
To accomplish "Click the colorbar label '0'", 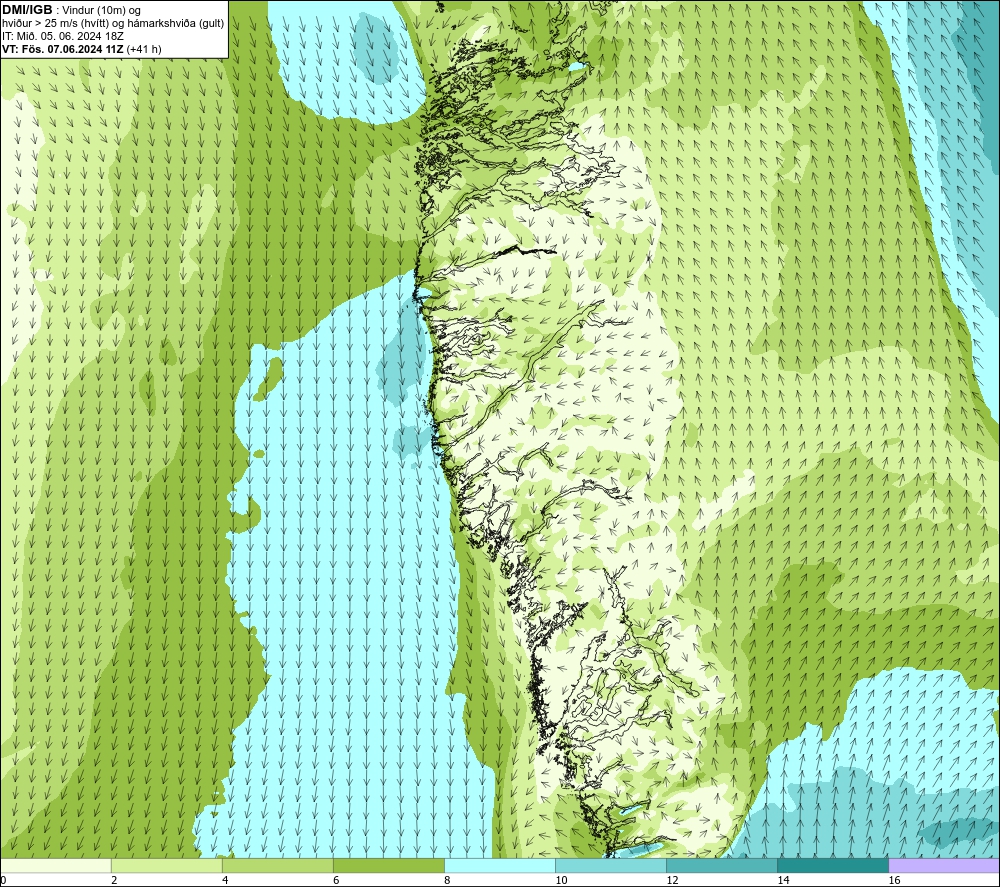I will tap(3, 881).
